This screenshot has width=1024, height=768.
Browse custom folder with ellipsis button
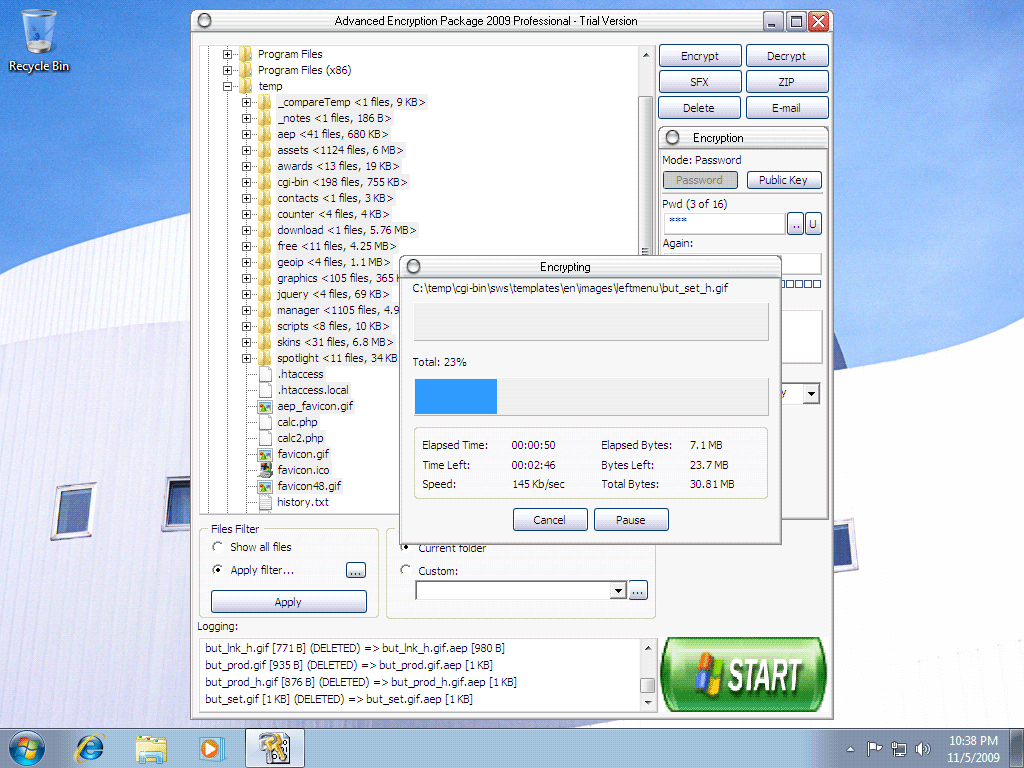pos(638,591)
